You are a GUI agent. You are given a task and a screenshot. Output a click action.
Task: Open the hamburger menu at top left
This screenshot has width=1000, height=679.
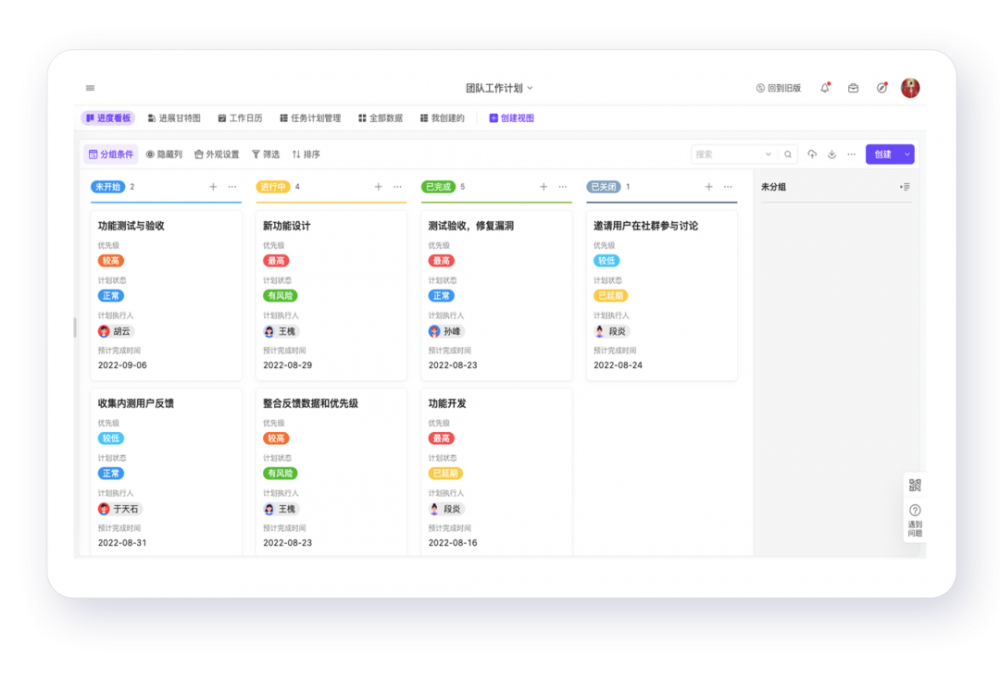click(90, 88)
